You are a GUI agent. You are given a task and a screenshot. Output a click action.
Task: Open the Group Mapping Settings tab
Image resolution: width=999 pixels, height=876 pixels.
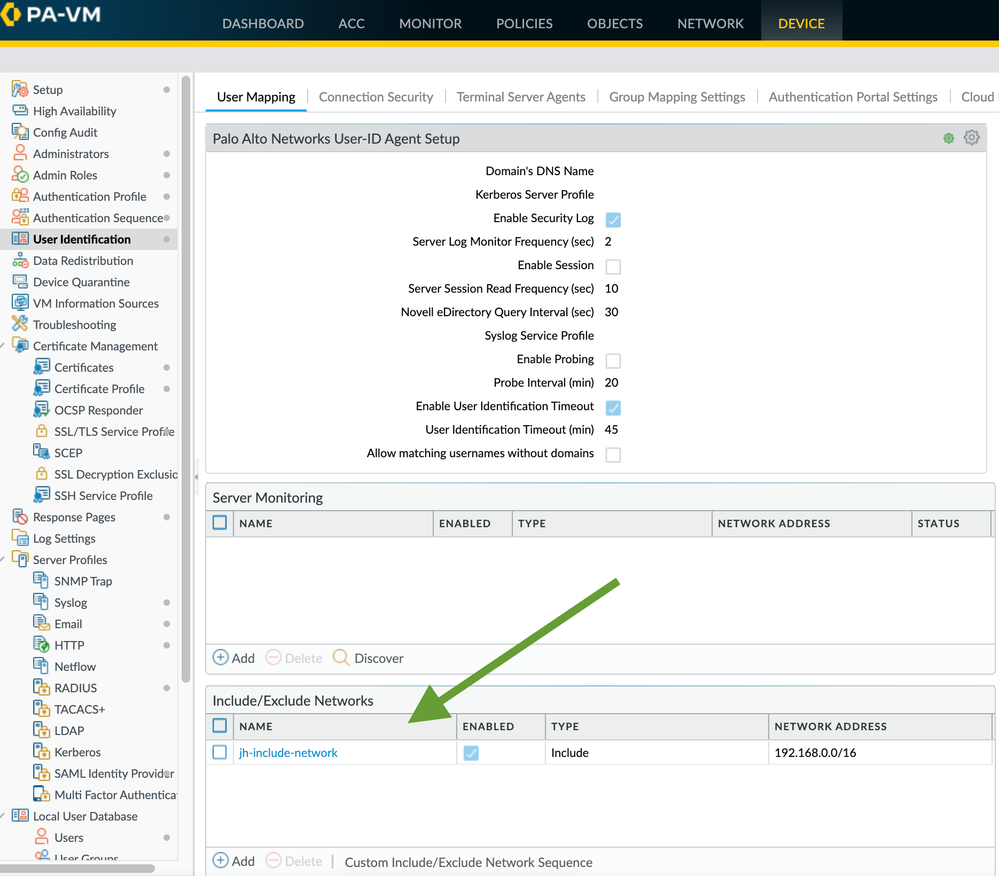point(677,97)
